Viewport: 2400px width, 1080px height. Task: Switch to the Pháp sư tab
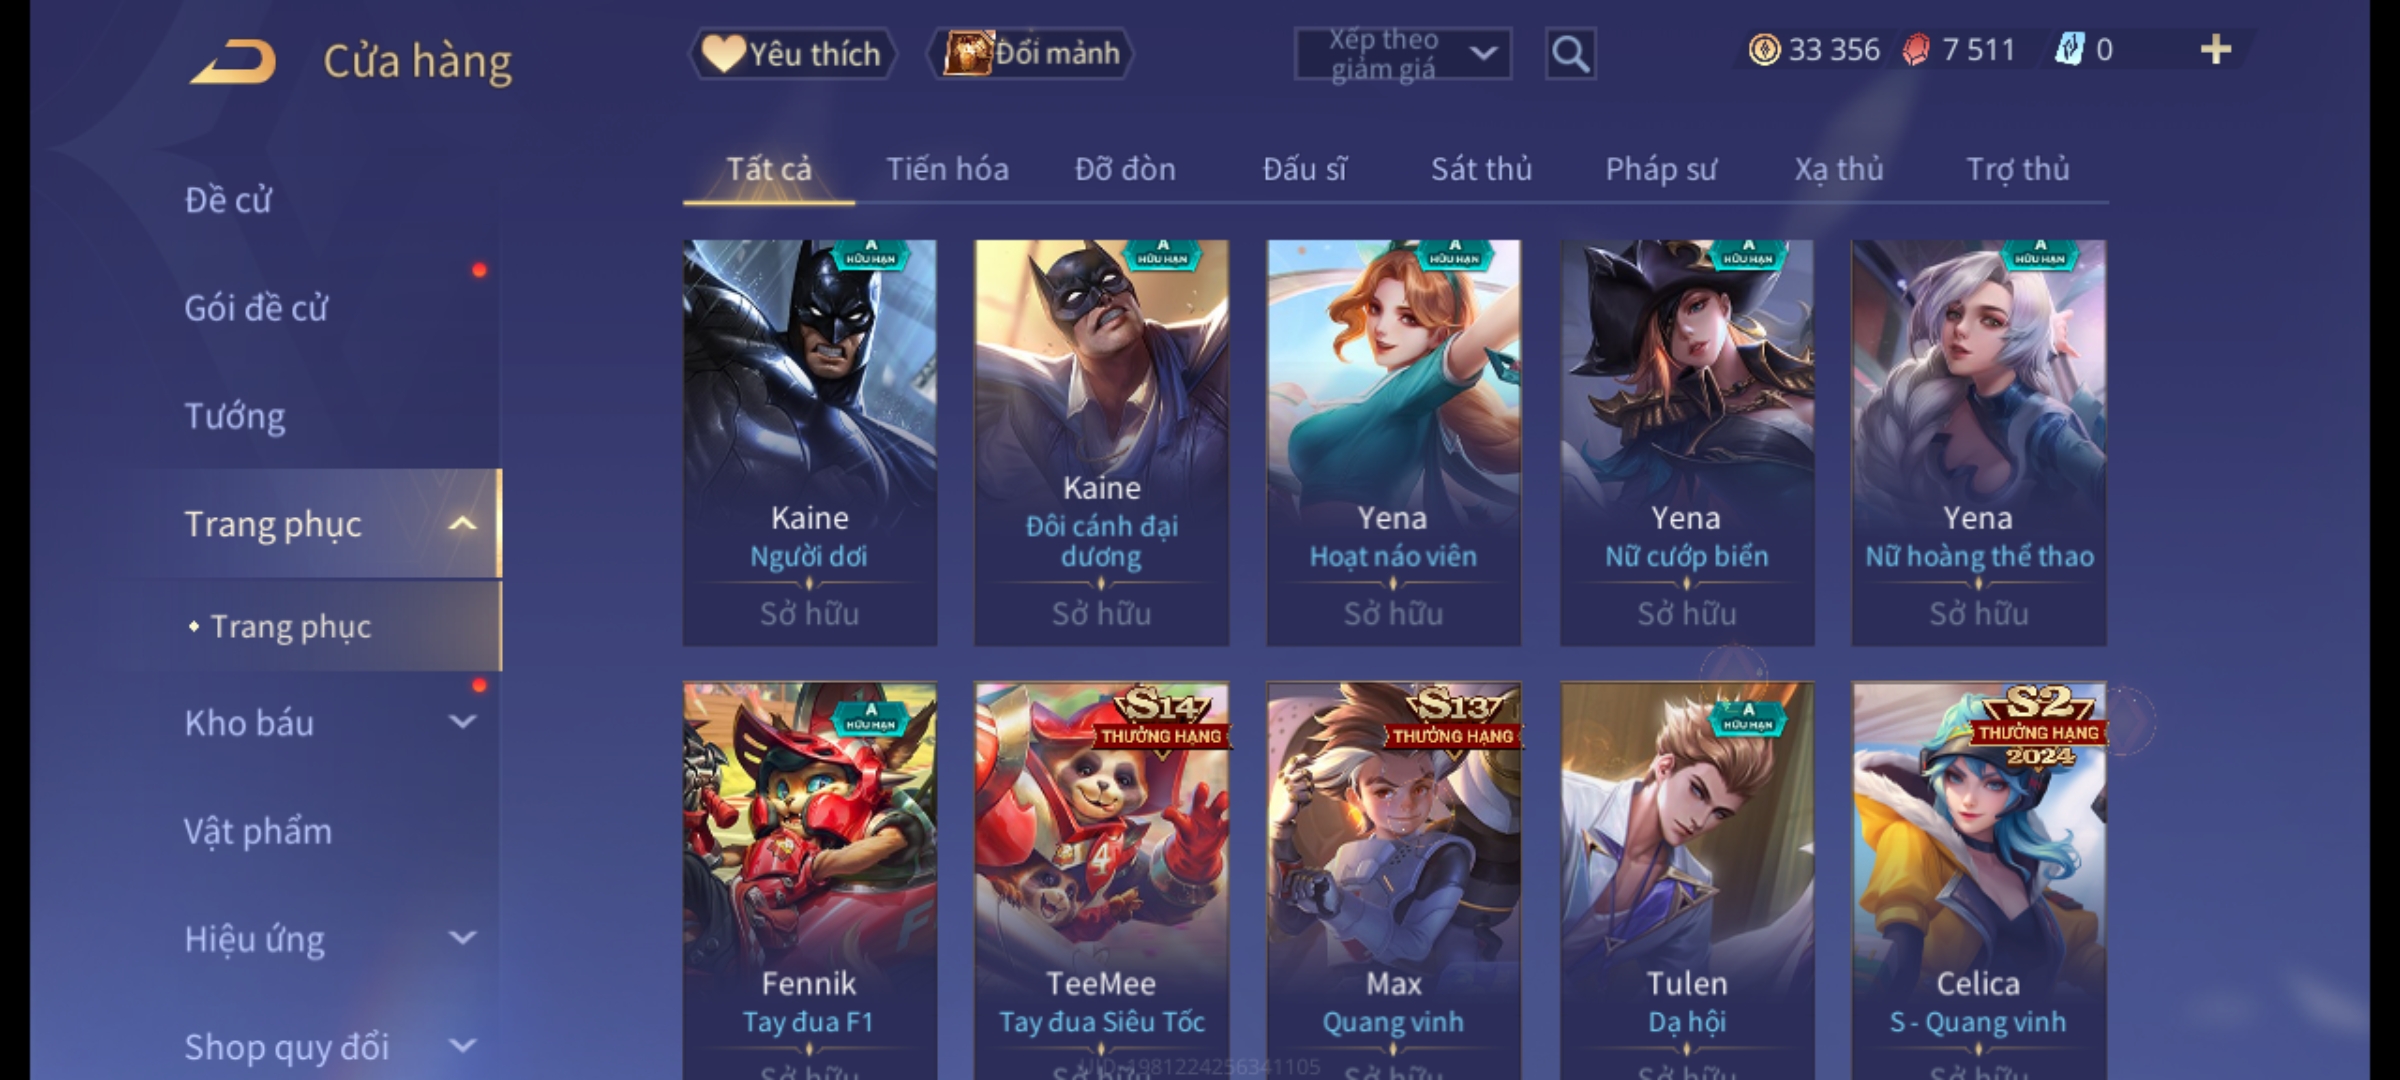point(1661,170)
